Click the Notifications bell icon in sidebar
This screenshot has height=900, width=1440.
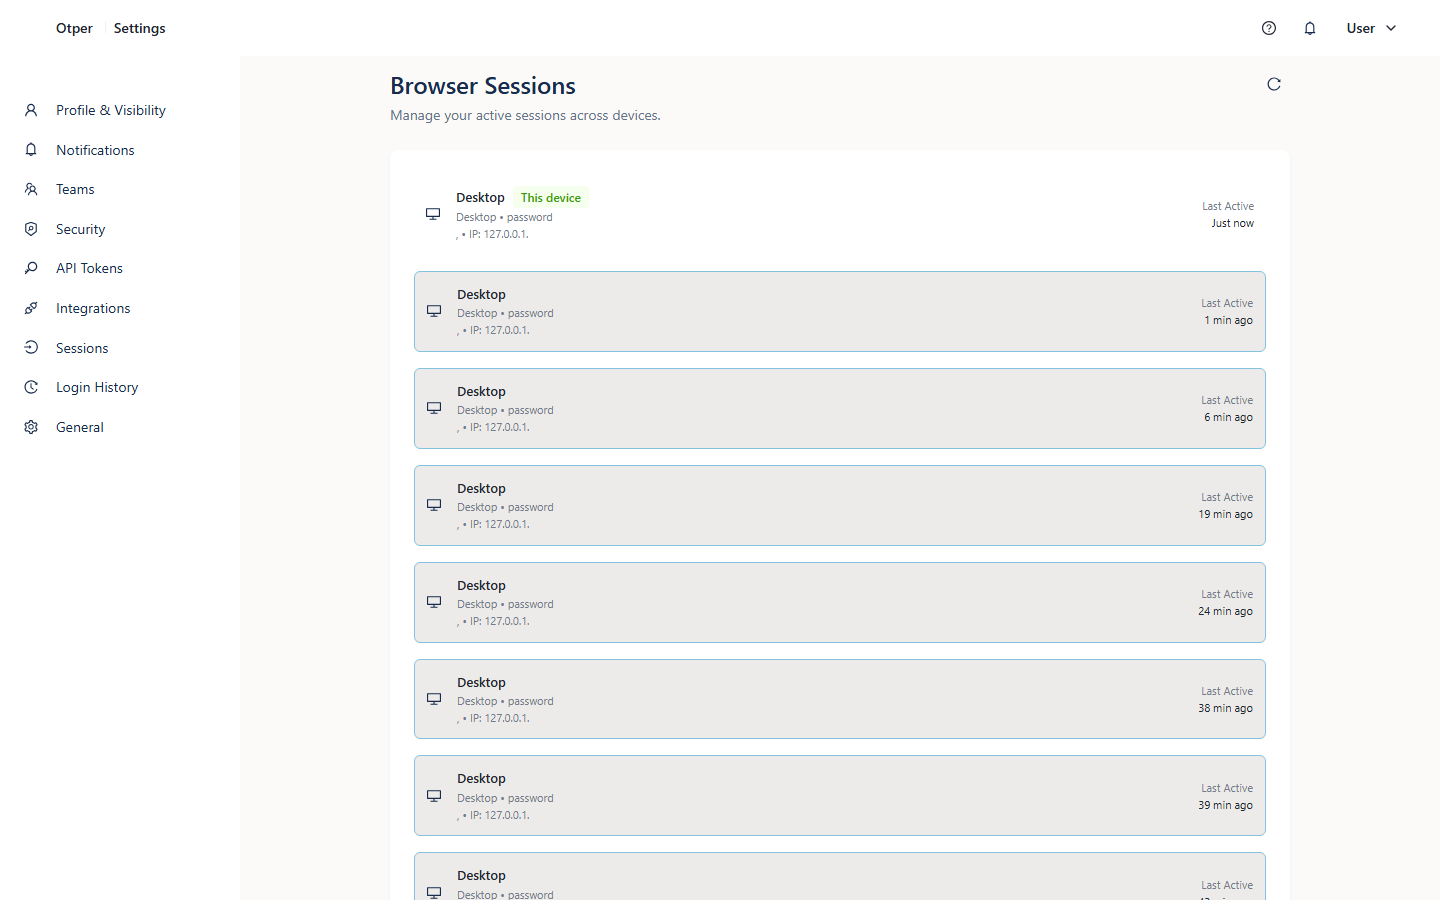point(31,150)
